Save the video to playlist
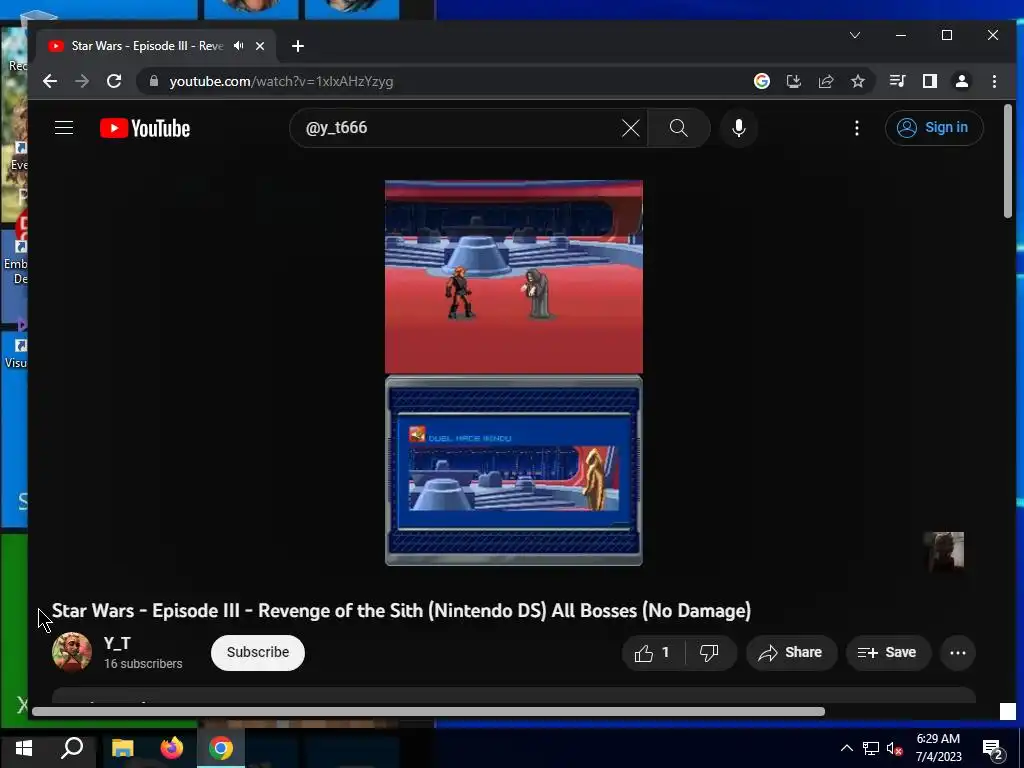 point(888,652)
